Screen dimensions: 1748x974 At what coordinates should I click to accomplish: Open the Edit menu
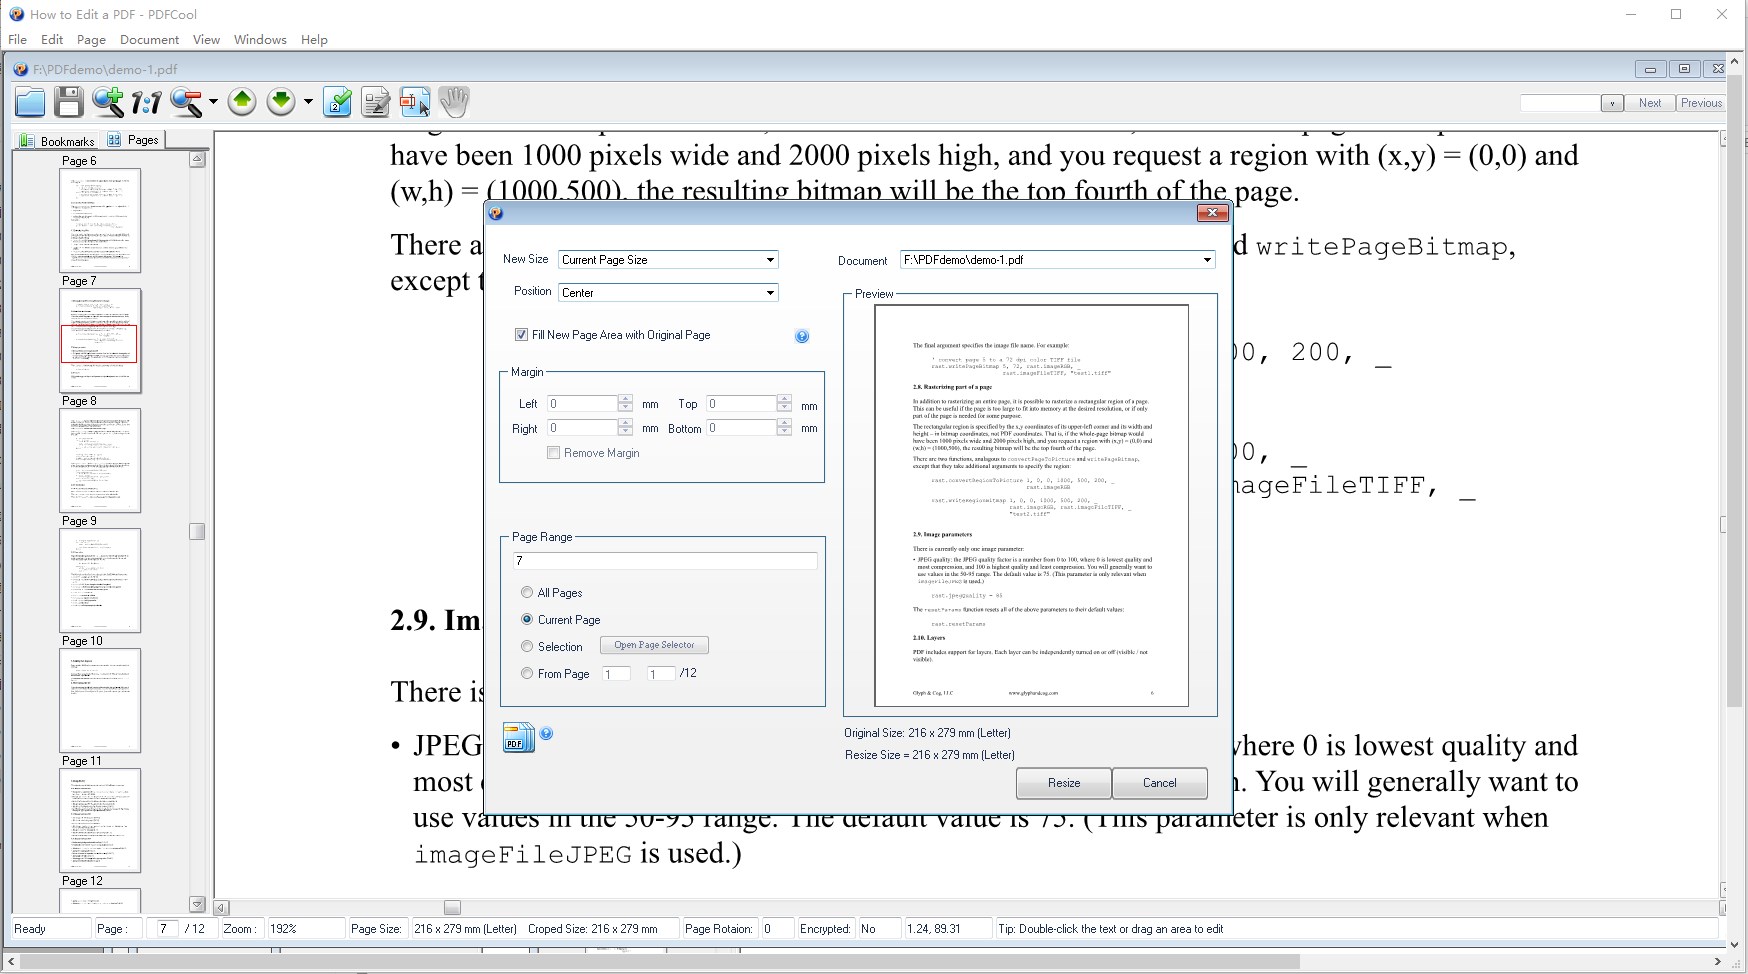click(x=52, y=40)
